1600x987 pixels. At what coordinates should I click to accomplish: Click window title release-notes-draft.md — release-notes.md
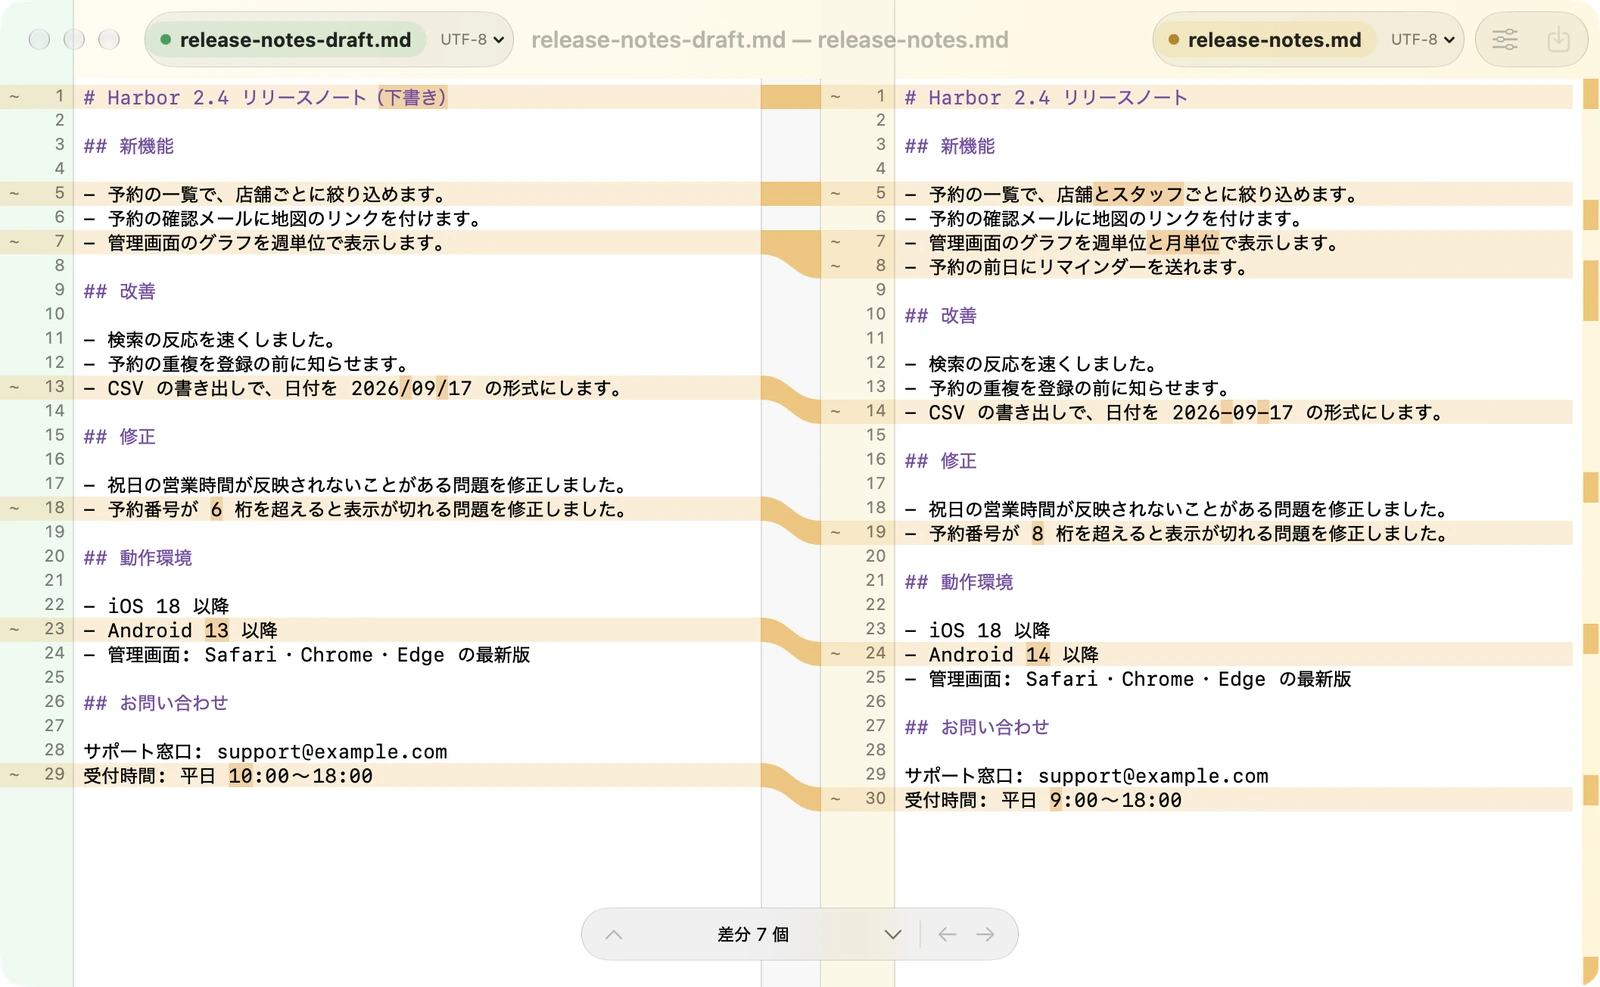click(x=770, y=40)
